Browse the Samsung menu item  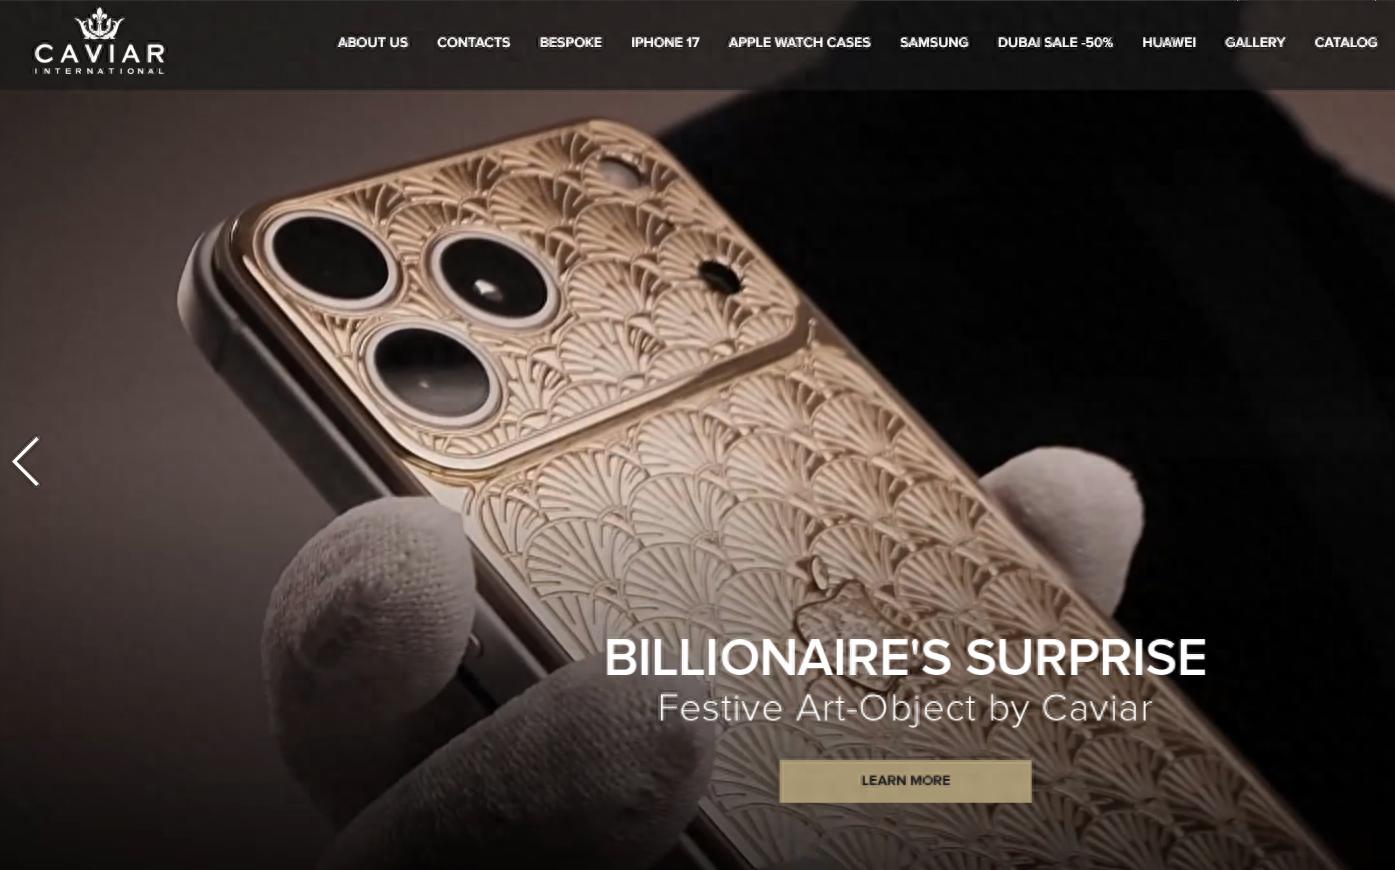(x=934, y=42)
